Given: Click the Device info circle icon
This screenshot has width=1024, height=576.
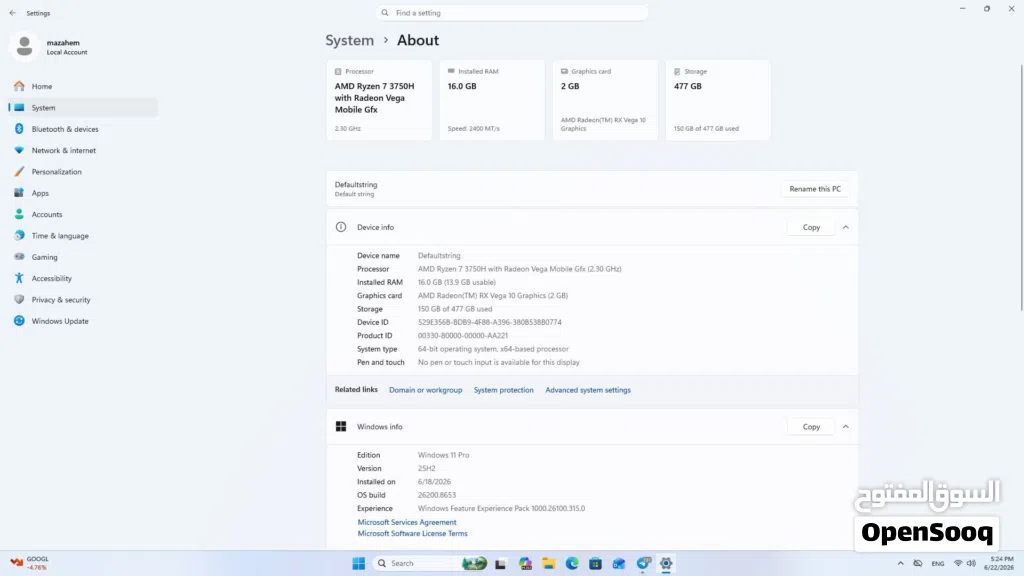Looking at the screenshot, I should tap(341, 227).
